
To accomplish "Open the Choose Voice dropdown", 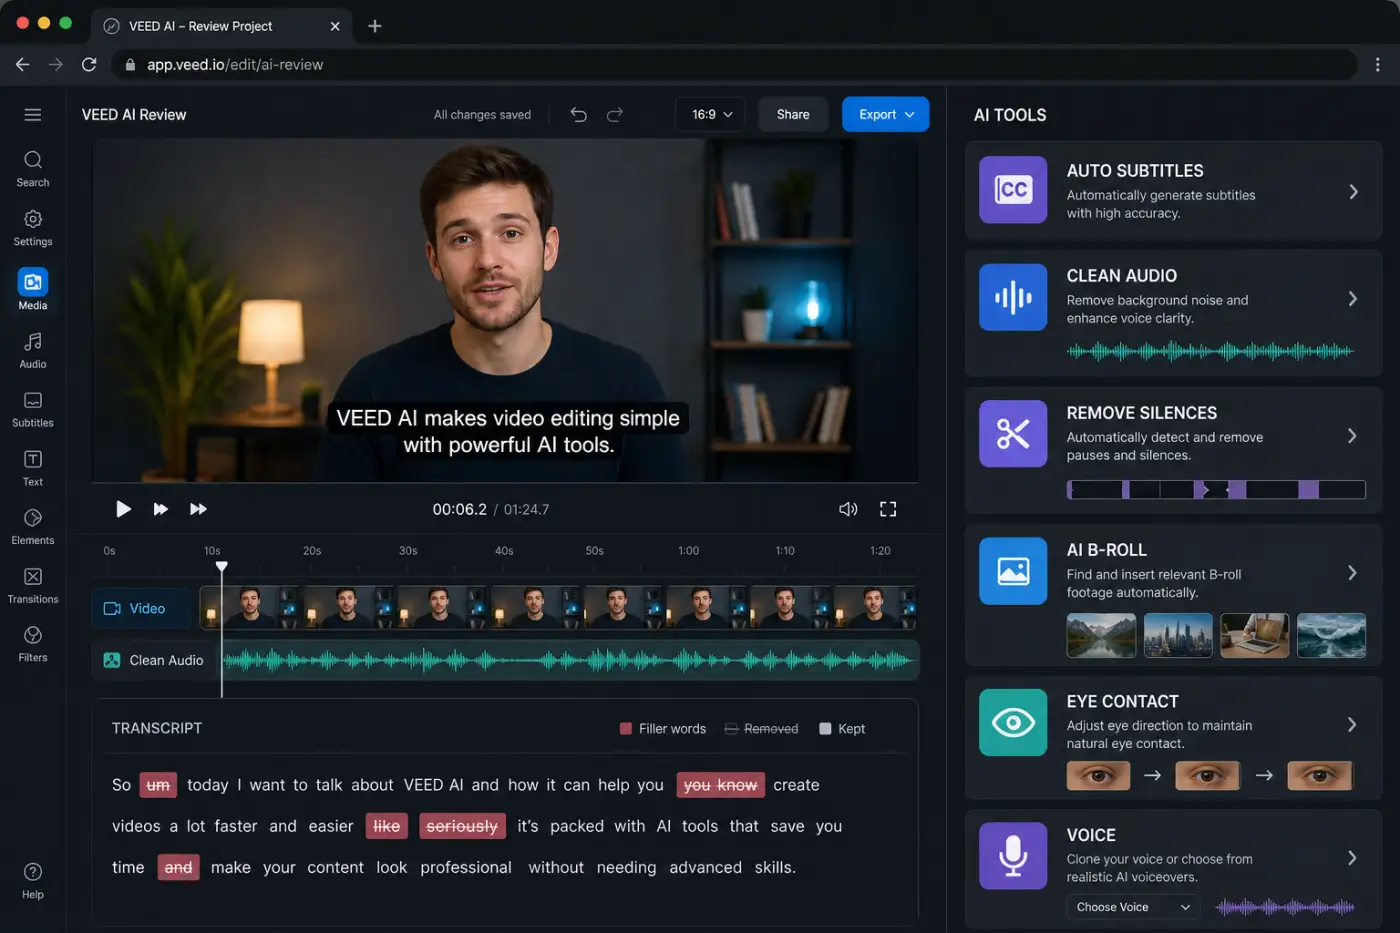I will [1133, 907].
